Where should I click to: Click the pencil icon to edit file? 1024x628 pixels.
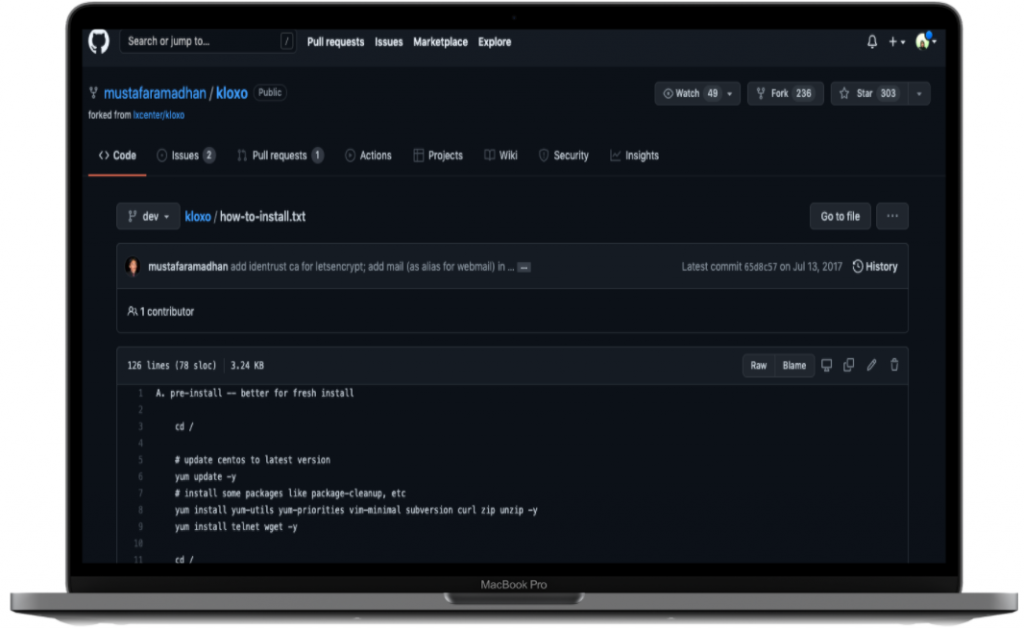click(871, 365)
